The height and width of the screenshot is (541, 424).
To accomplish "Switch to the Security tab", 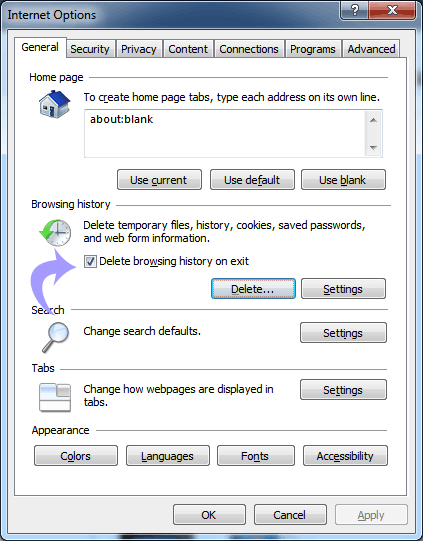I will click(90, 49).
